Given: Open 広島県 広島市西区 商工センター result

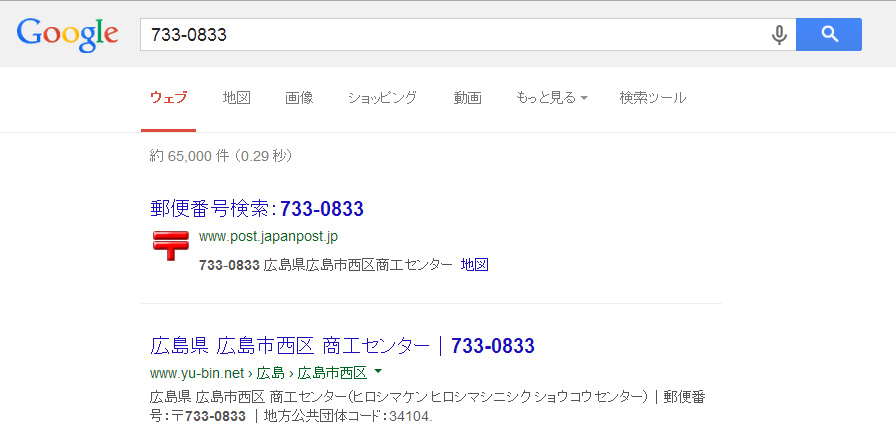Looking at the screenshot, I should [342, 346].
